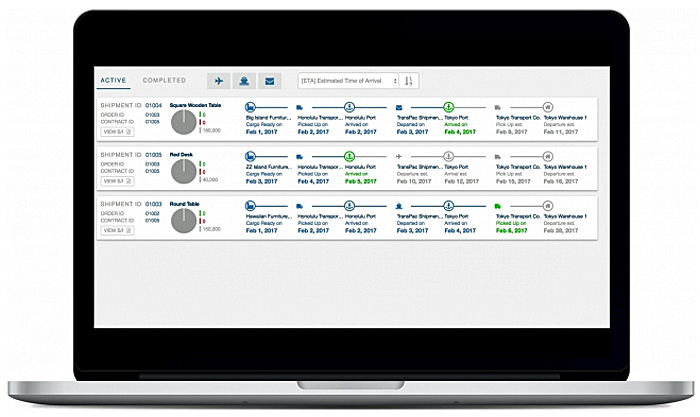Viewport: 700px width, 417px height.
Task: Click the pie chart for Red Desk
Action: [183, 171]
